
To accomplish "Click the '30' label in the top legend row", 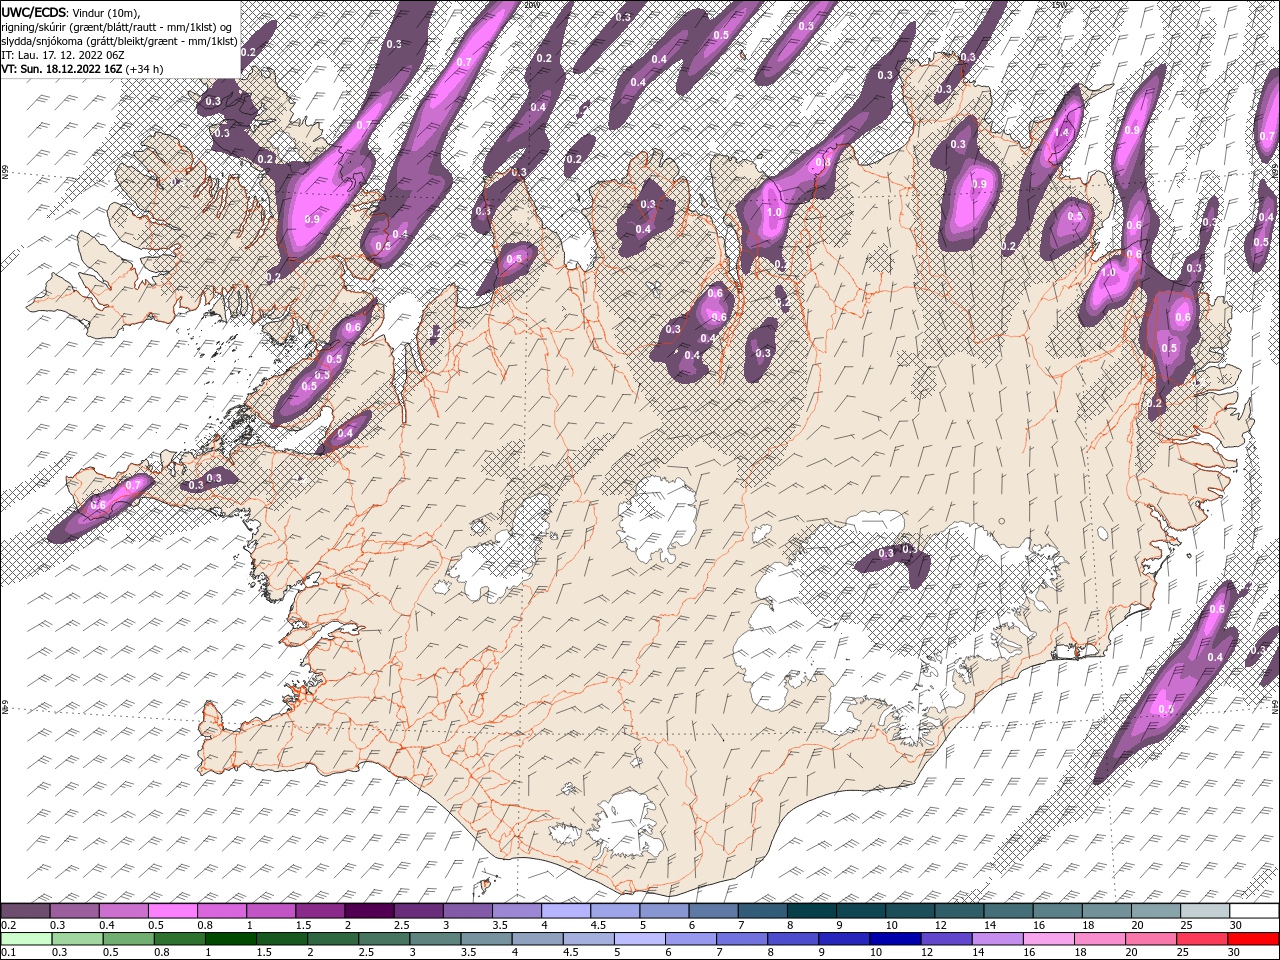I will (x=1236, y=925).
